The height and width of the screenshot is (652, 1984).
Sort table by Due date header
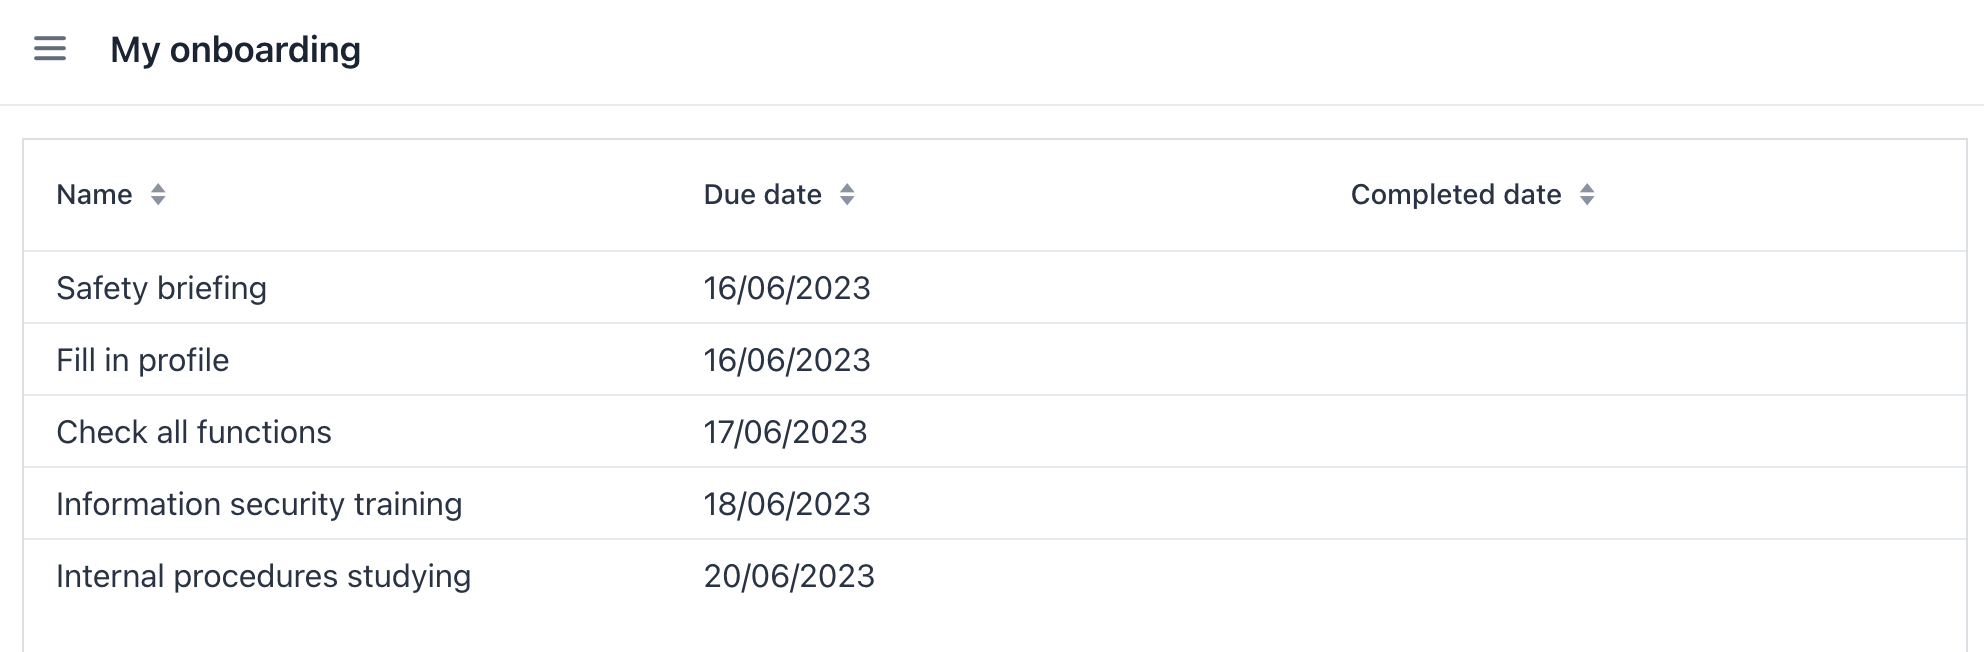pos(762,195)
